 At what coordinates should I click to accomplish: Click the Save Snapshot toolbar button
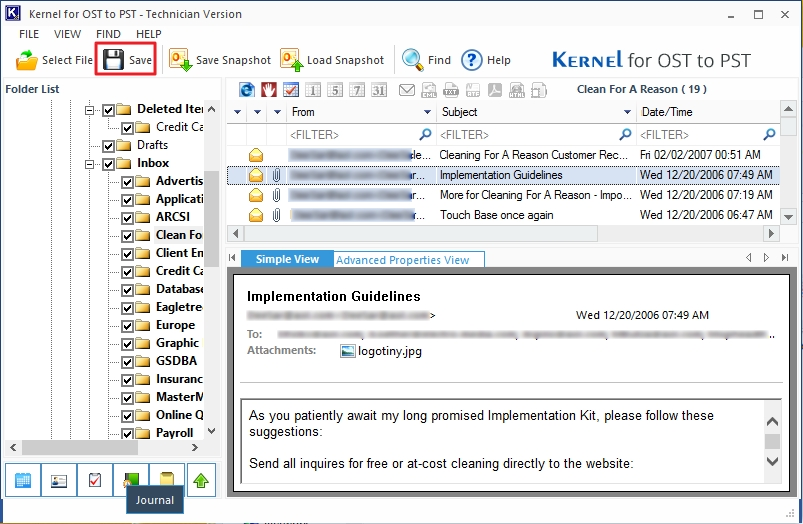point(220,60)
